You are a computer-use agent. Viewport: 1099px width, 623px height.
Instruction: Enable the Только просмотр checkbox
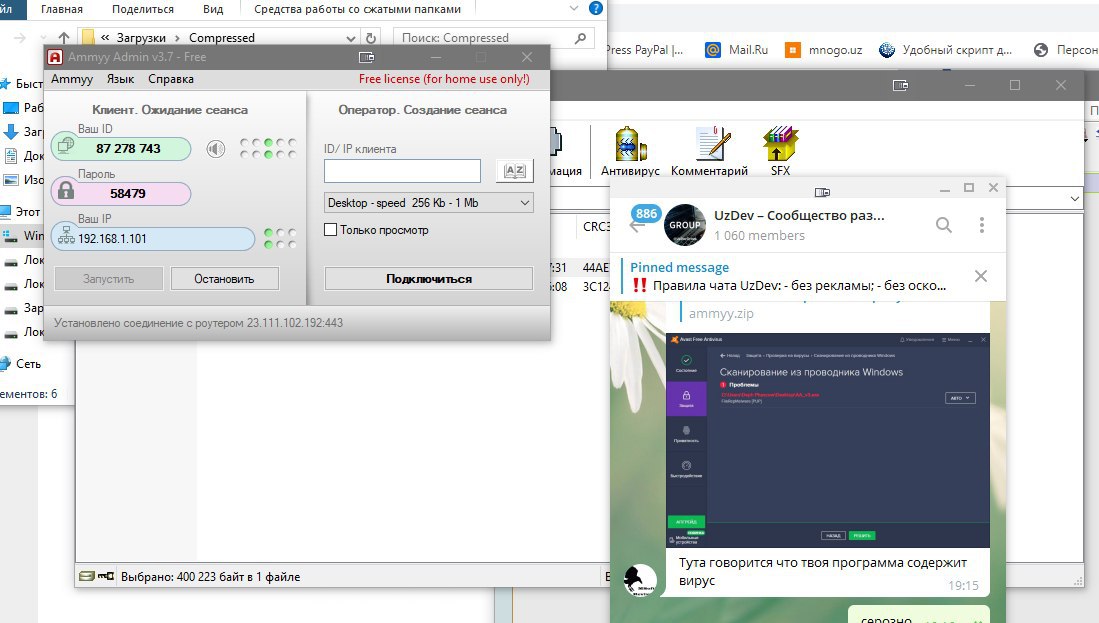[331, 230]
